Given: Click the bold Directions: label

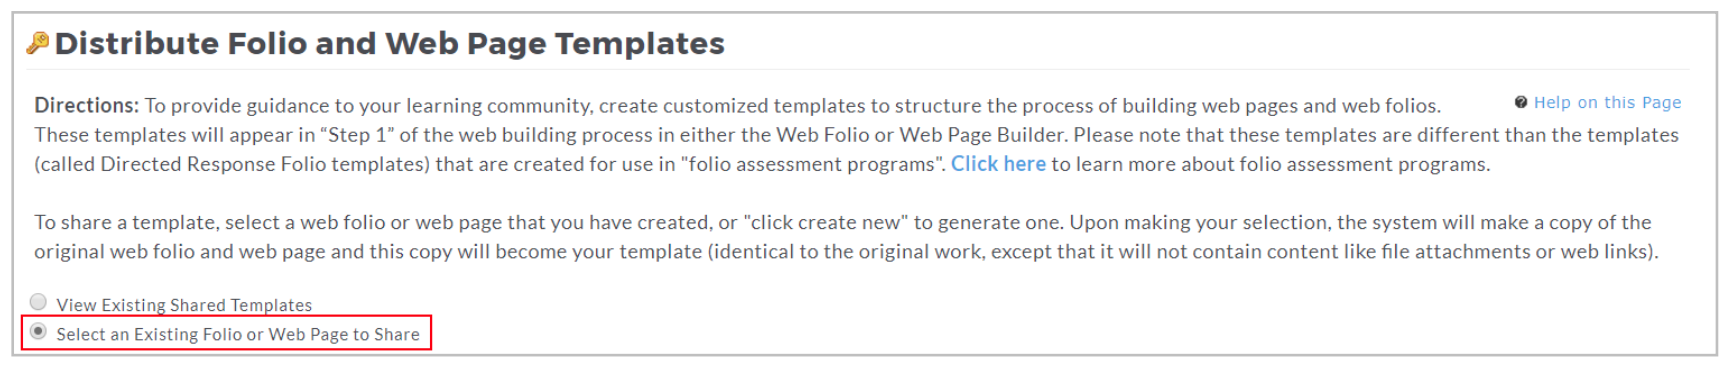Looking at the screenshot, I should [x=87, y=105].
